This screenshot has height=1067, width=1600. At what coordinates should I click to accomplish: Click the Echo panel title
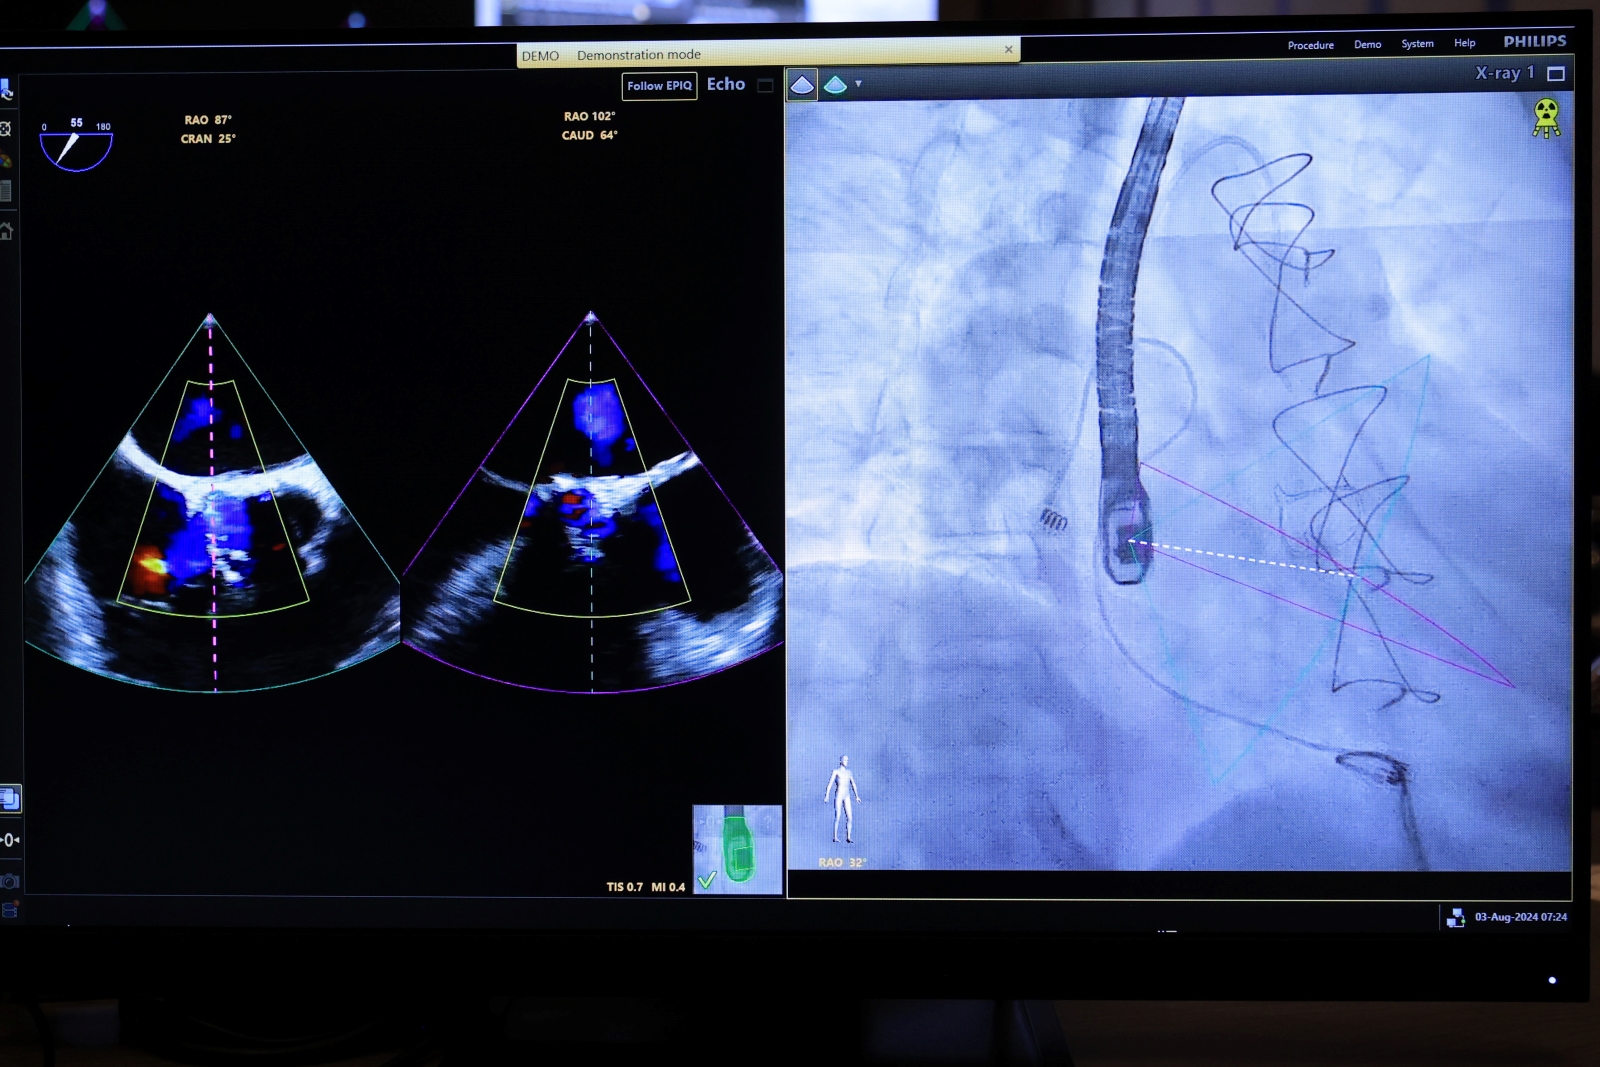(726, 85)
